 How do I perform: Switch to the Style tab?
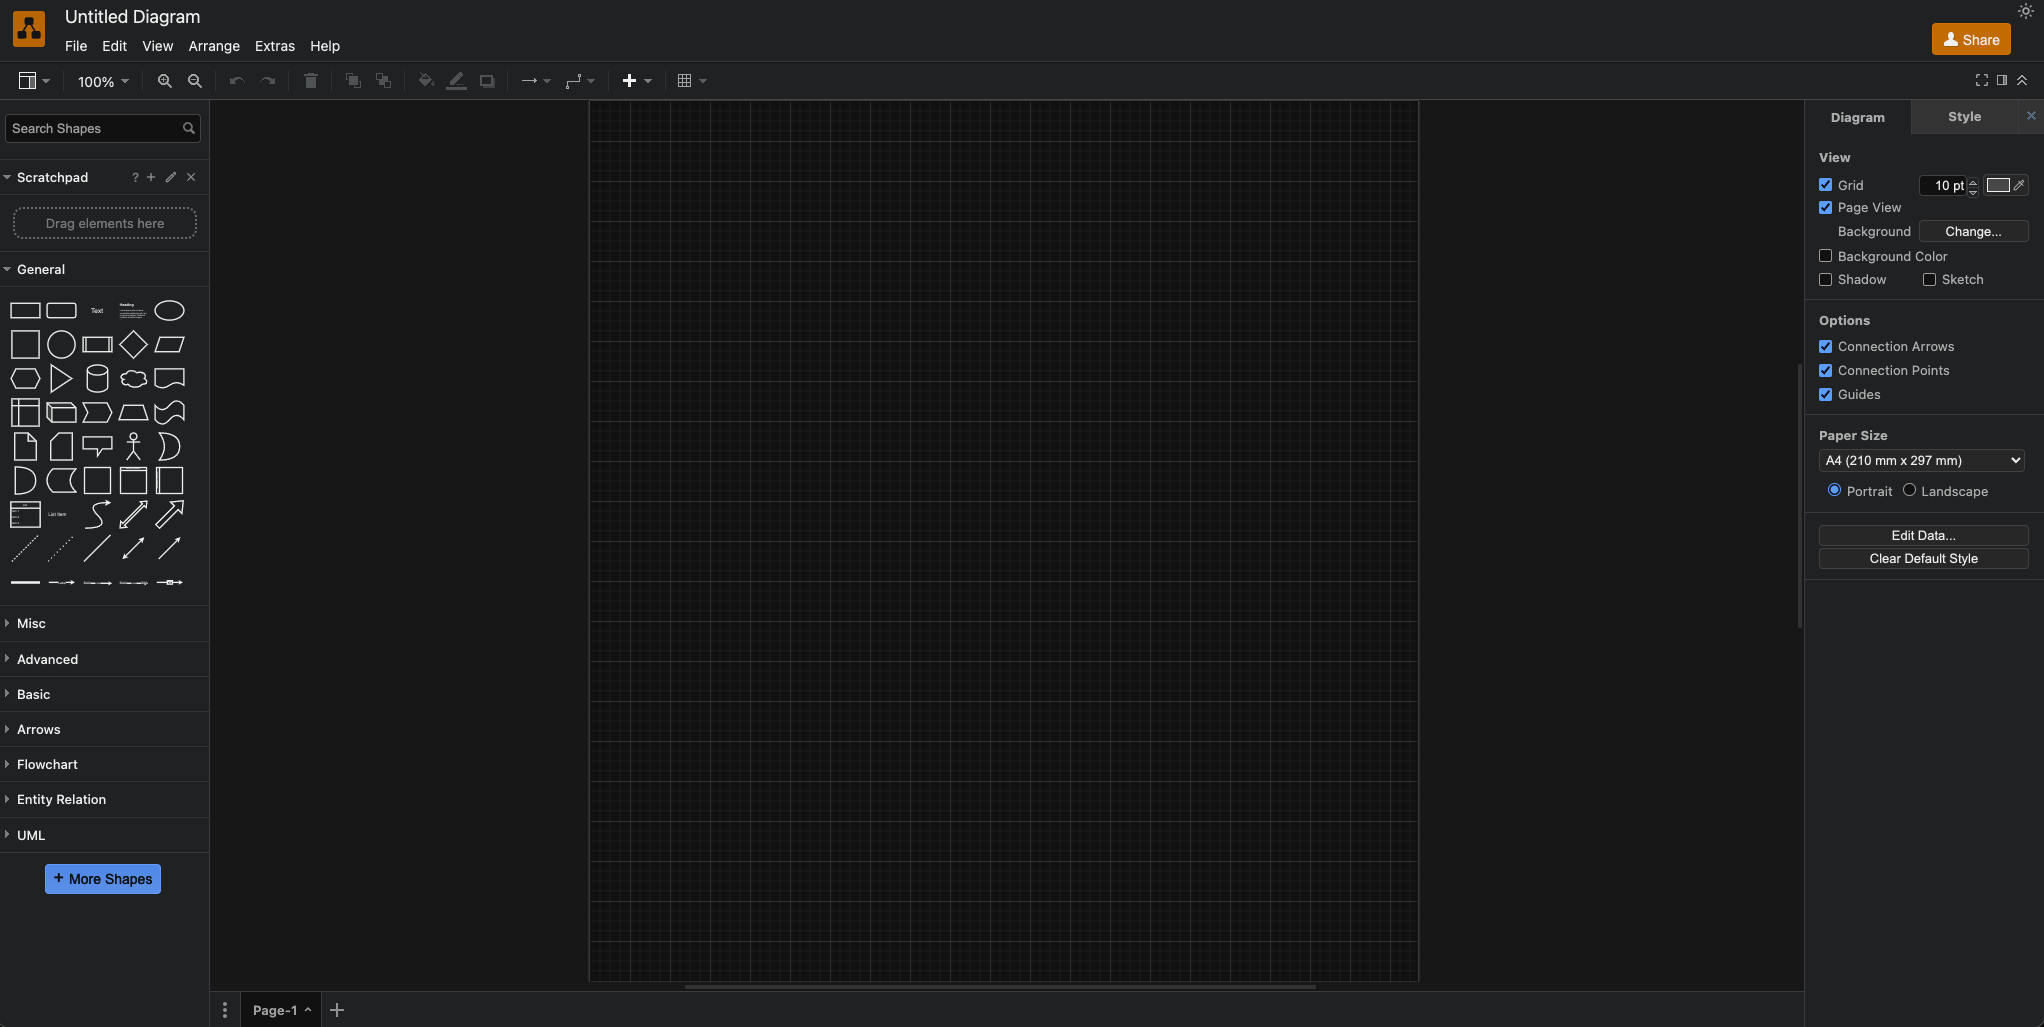(1963, 117)
